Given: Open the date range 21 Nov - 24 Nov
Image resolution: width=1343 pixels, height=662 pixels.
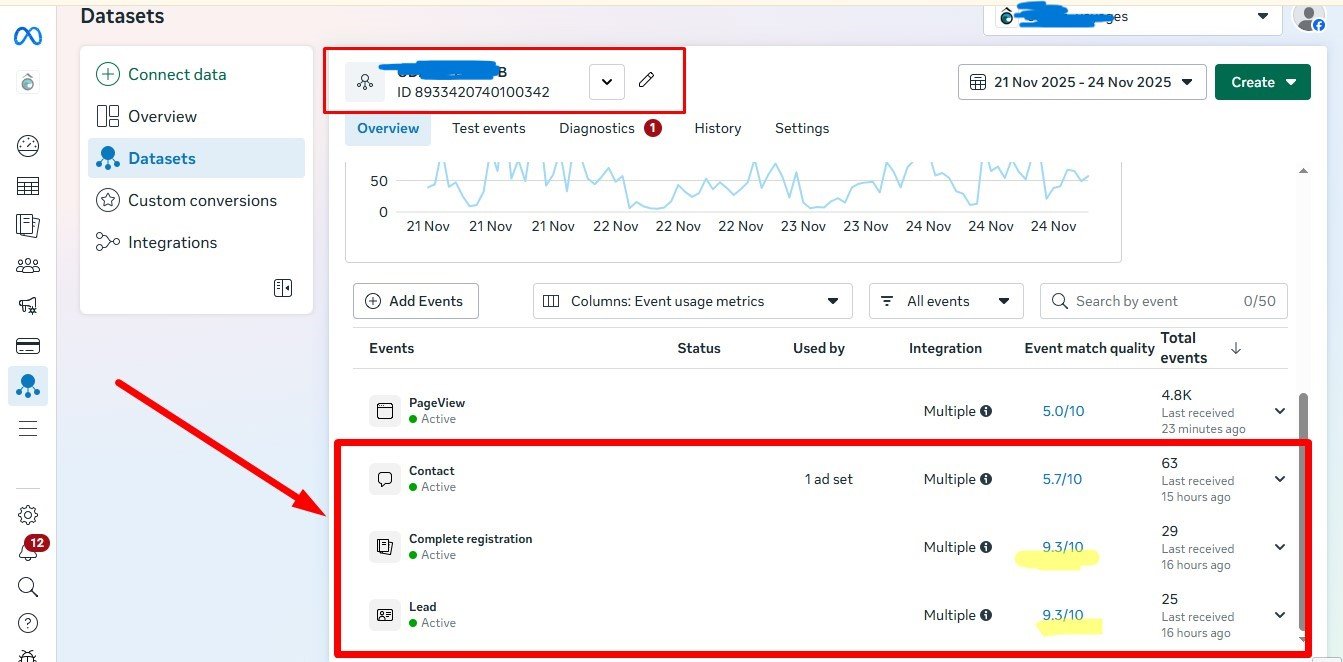Looking at the screenshot, I should click(x=1082, y=82).
